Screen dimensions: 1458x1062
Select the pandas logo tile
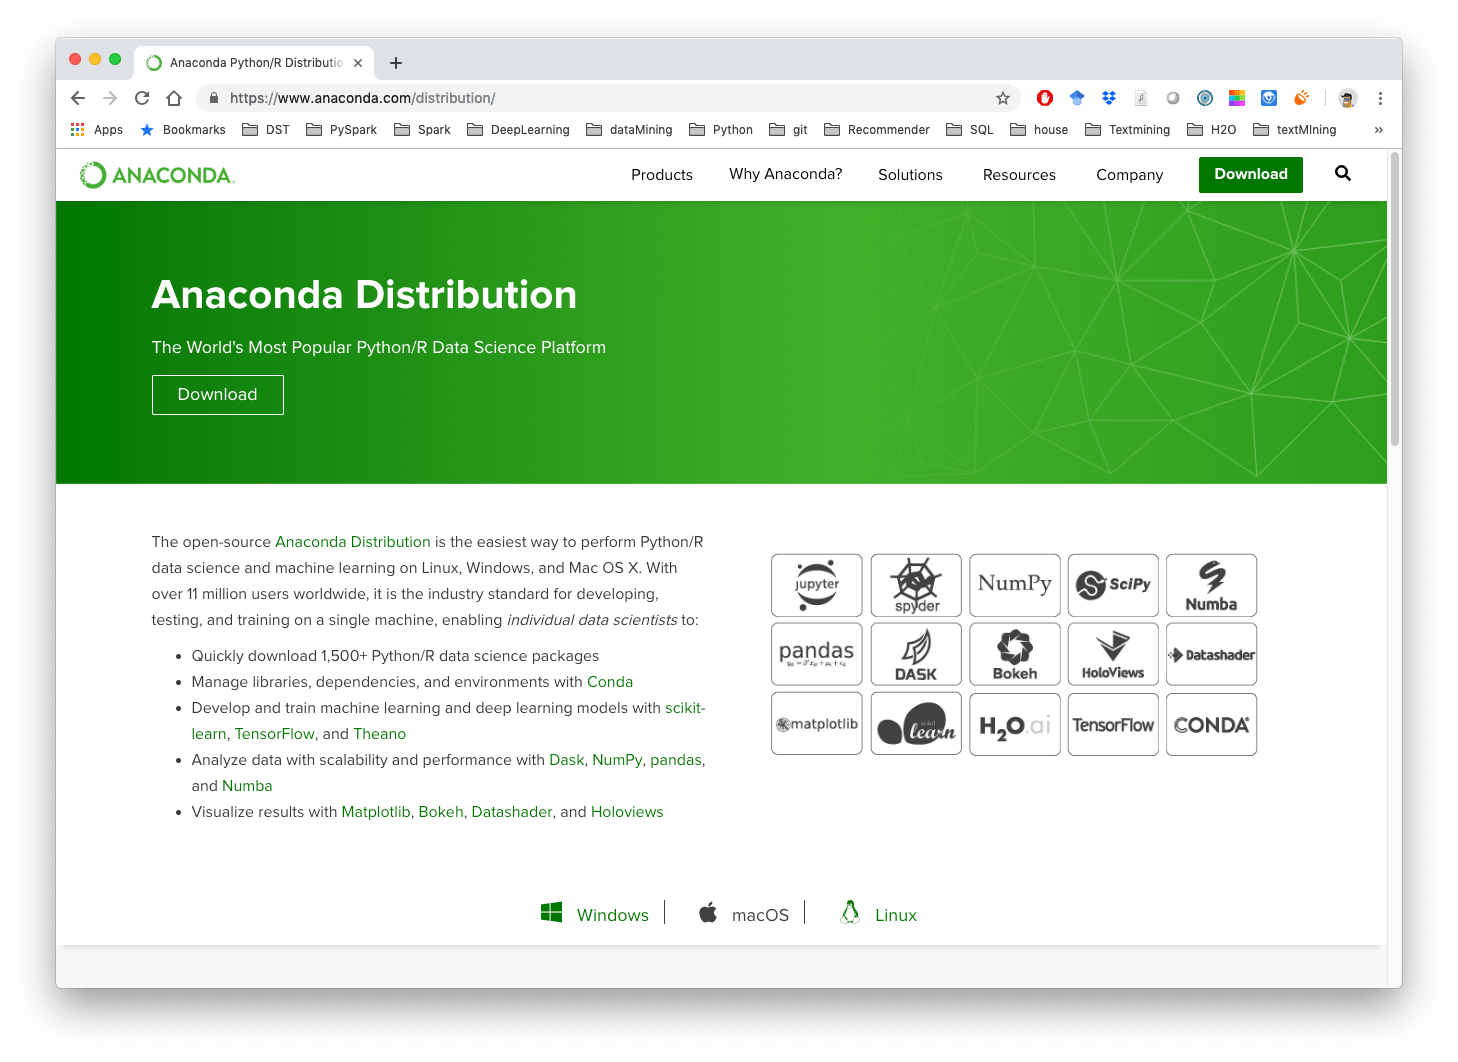click(816, 654)
